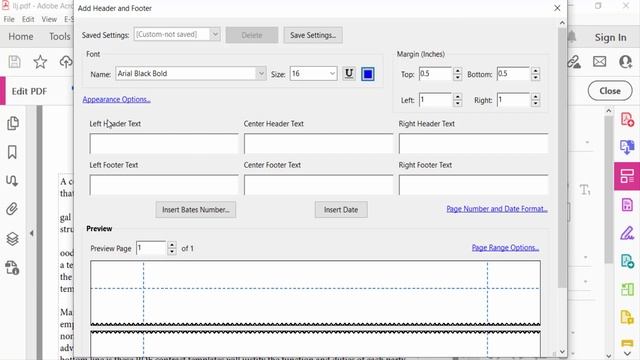This screenshot has width=640, height=360.
Task: Click Insert Bates Number button
Action: point(196,210)
